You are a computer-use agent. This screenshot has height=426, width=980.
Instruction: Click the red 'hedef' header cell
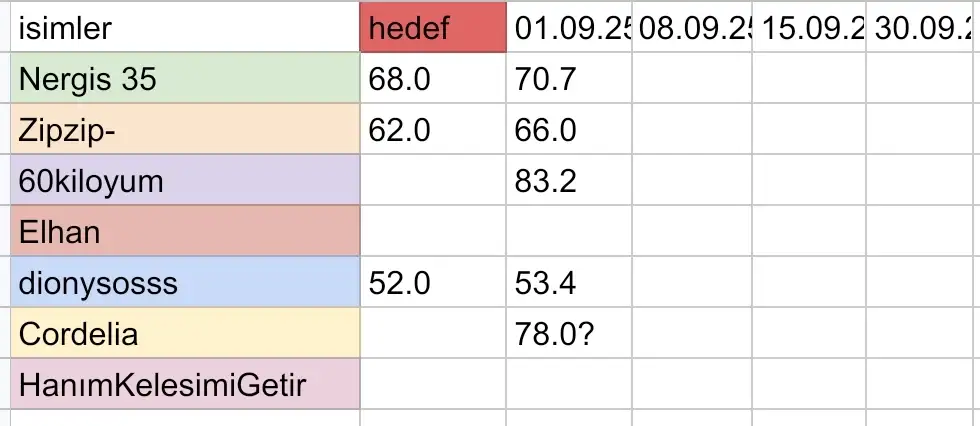pyautogui.click(x=432, y=28)
